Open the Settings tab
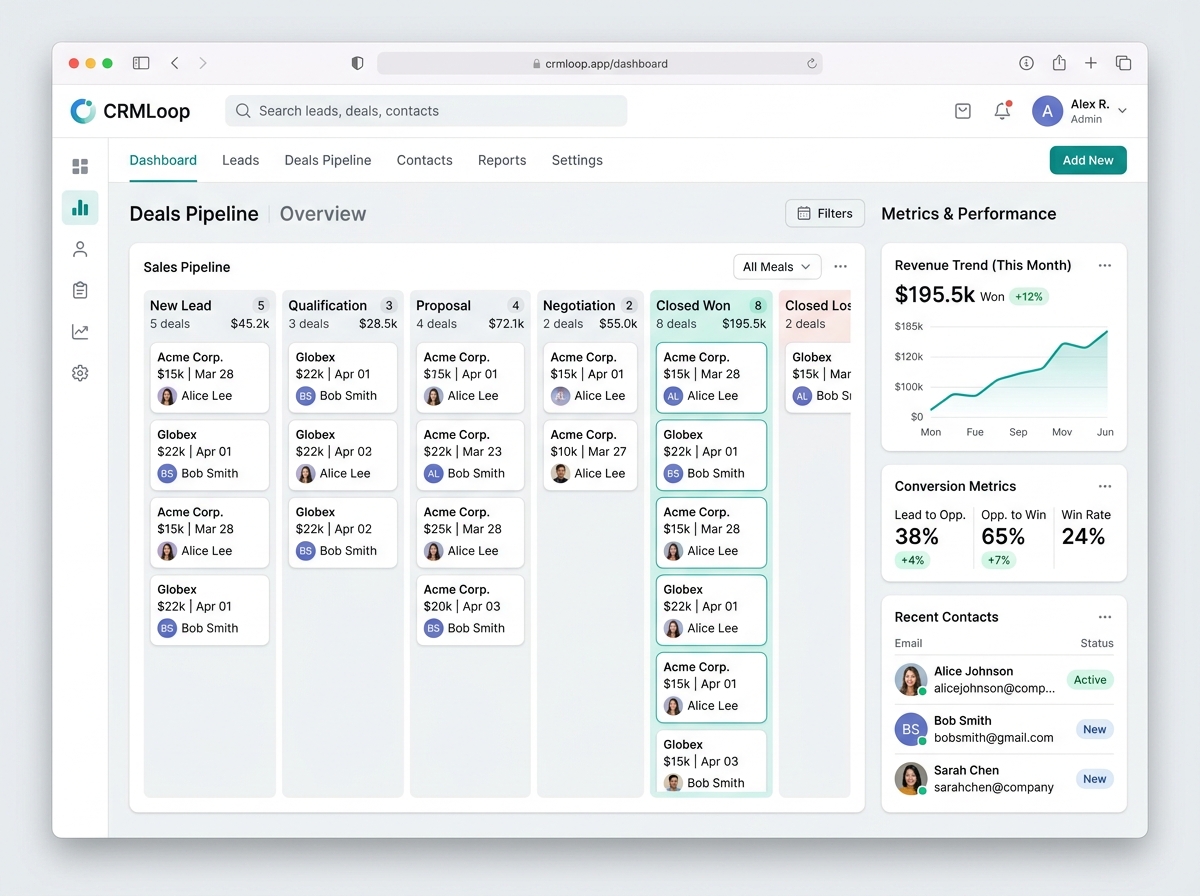This screenshot has height=896, width=1200. point(577,160)
